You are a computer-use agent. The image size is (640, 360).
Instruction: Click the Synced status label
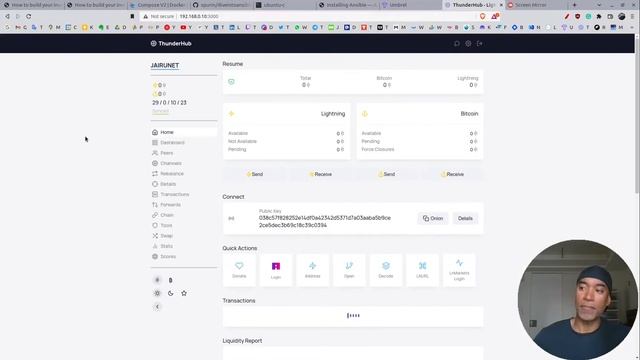(x=160, y=111)
